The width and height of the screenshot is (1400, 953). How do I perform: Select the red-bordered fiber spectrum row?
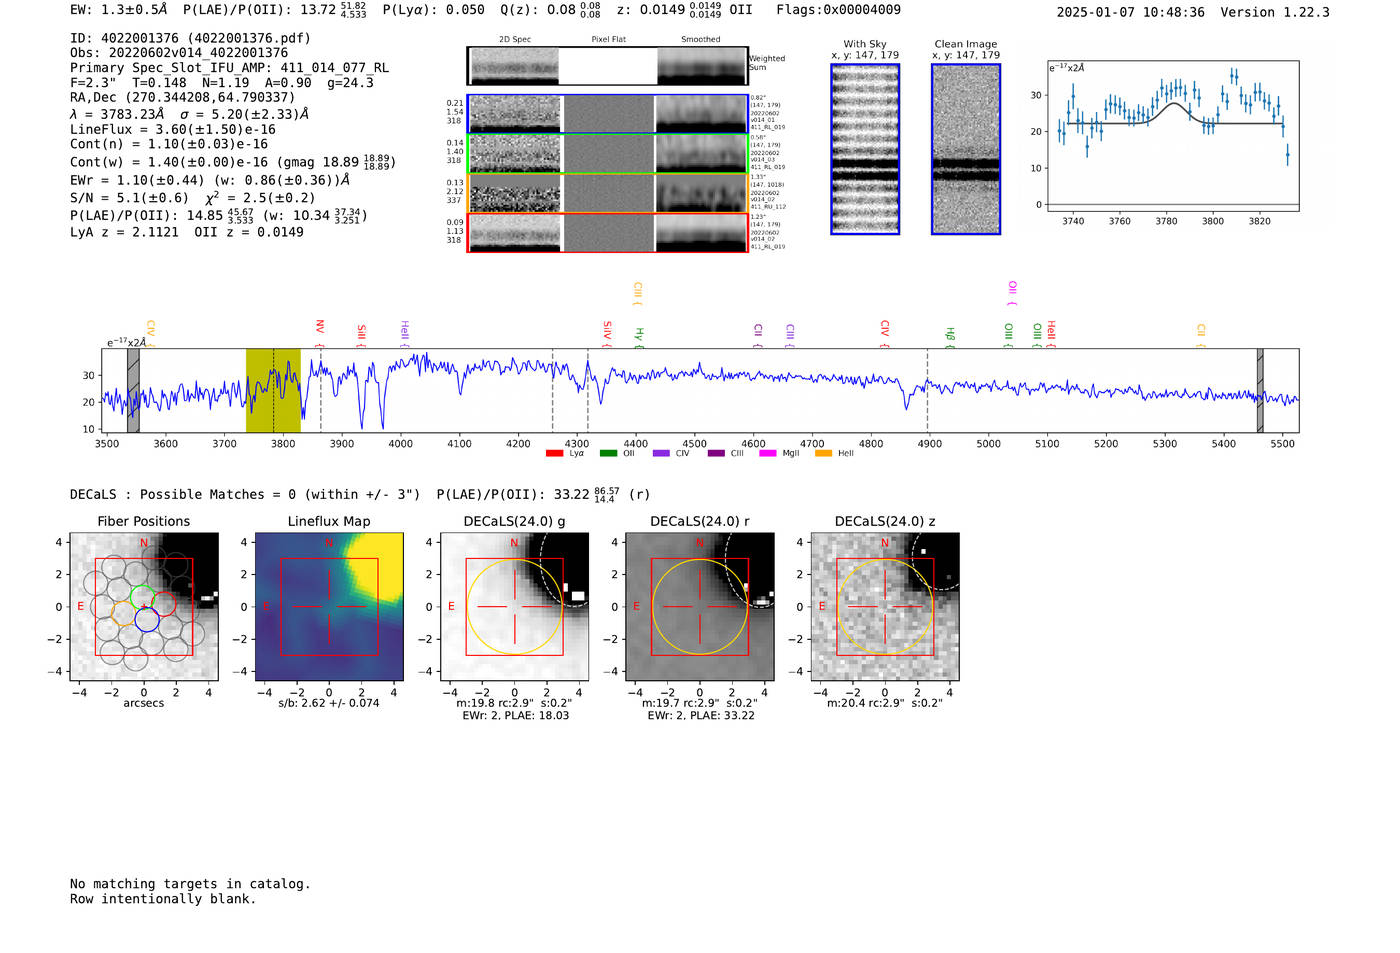608,233
